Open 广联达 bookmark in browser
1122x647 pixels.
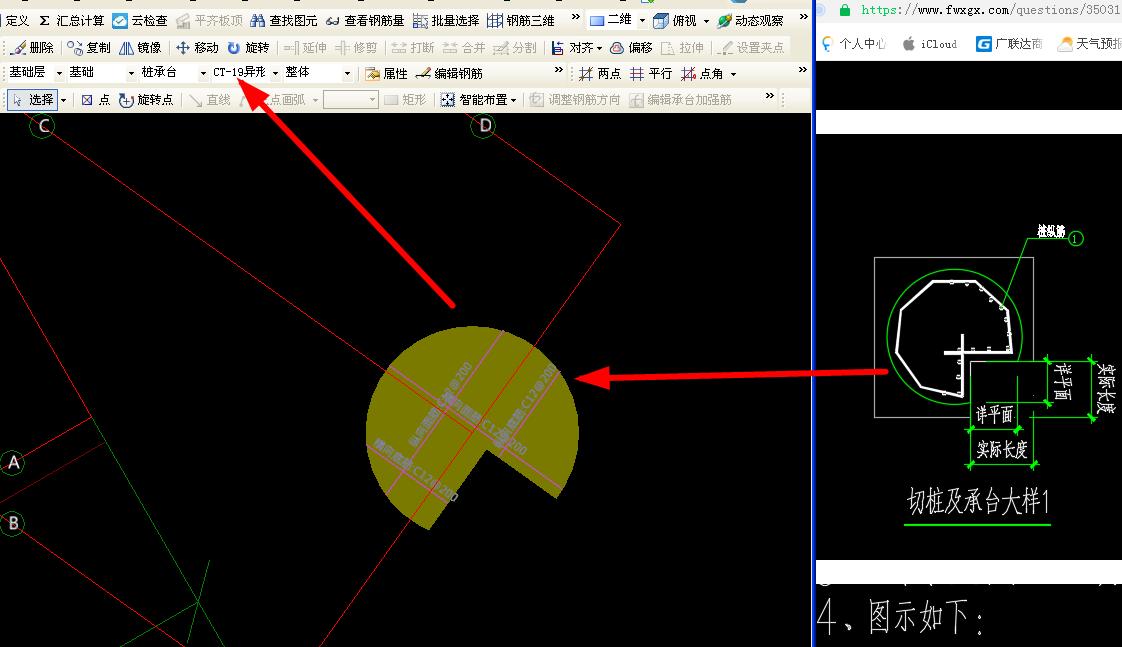tap(1009, 44)
